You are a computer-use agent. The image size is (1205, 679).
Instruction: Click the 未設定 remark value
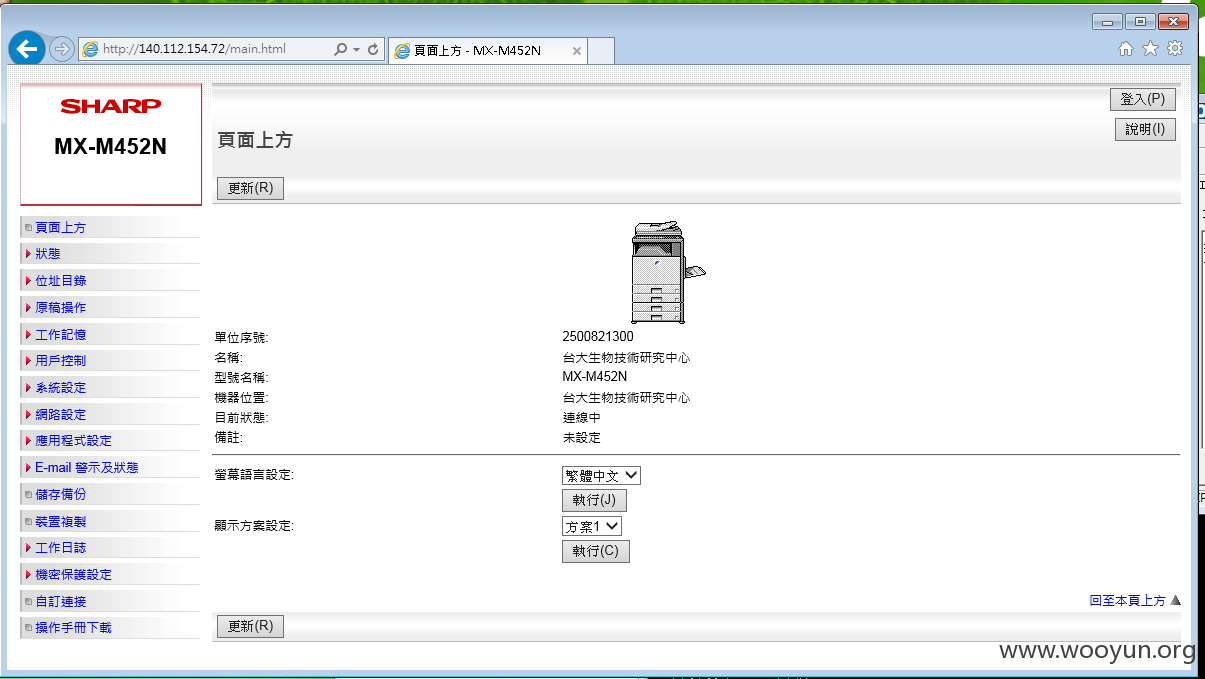tap(582, 438)
